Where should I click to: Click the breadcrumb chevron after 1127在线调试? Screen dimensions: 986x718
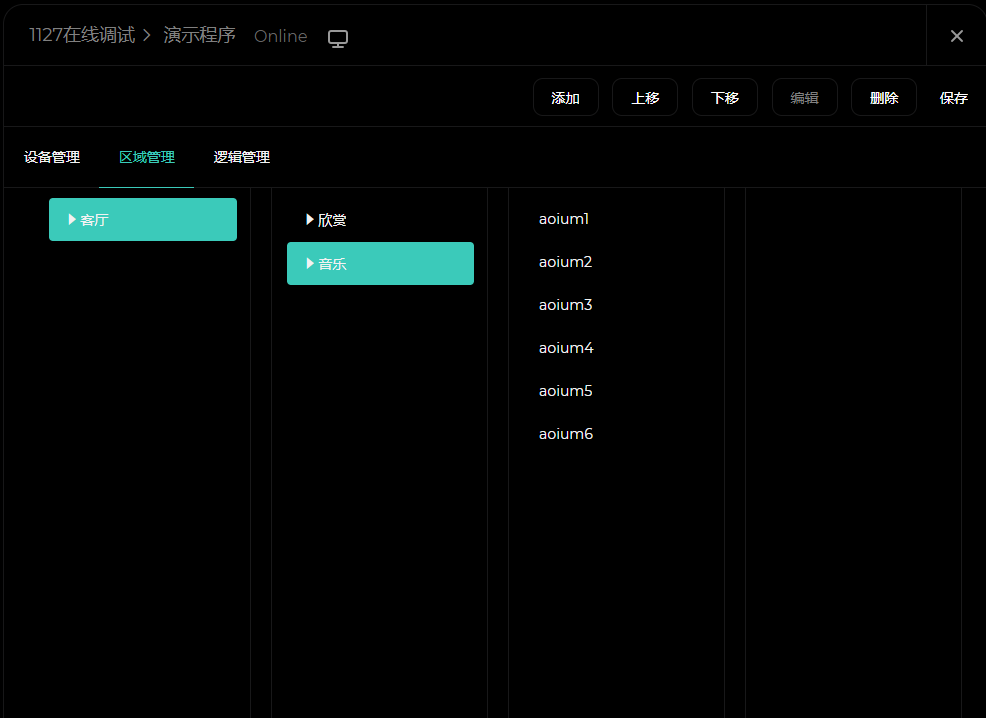pyautogui.click(x=147, y=35)
